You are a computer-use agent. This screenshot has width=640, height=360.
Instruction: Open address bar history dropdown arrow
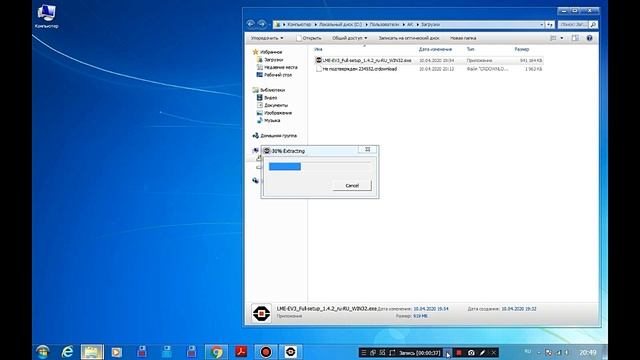click(x=542, y=24)
